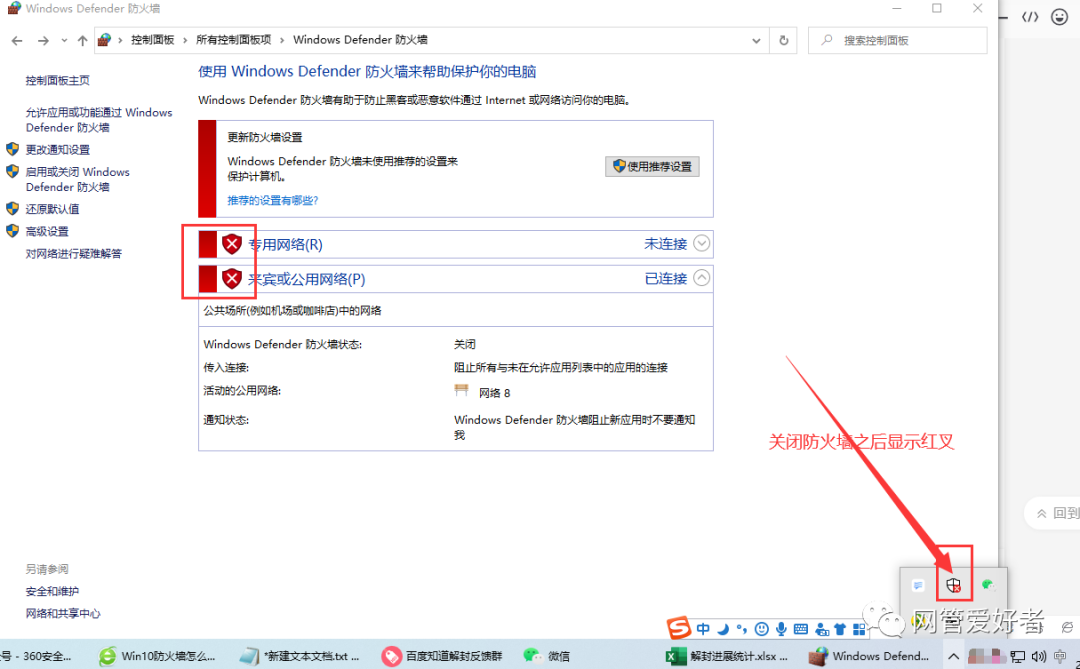Open 对网络进行疑难解答 link
Viewport: 1080px width, 669px height.
[x=74, y=254]
